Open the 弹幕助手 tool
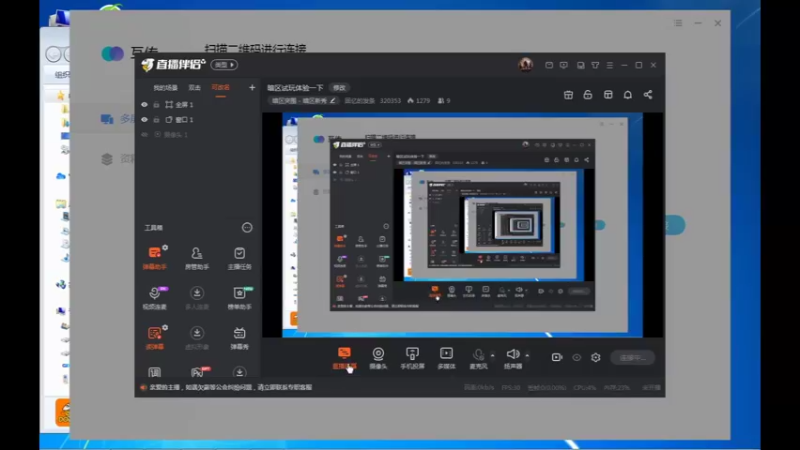 pos(155,258)
